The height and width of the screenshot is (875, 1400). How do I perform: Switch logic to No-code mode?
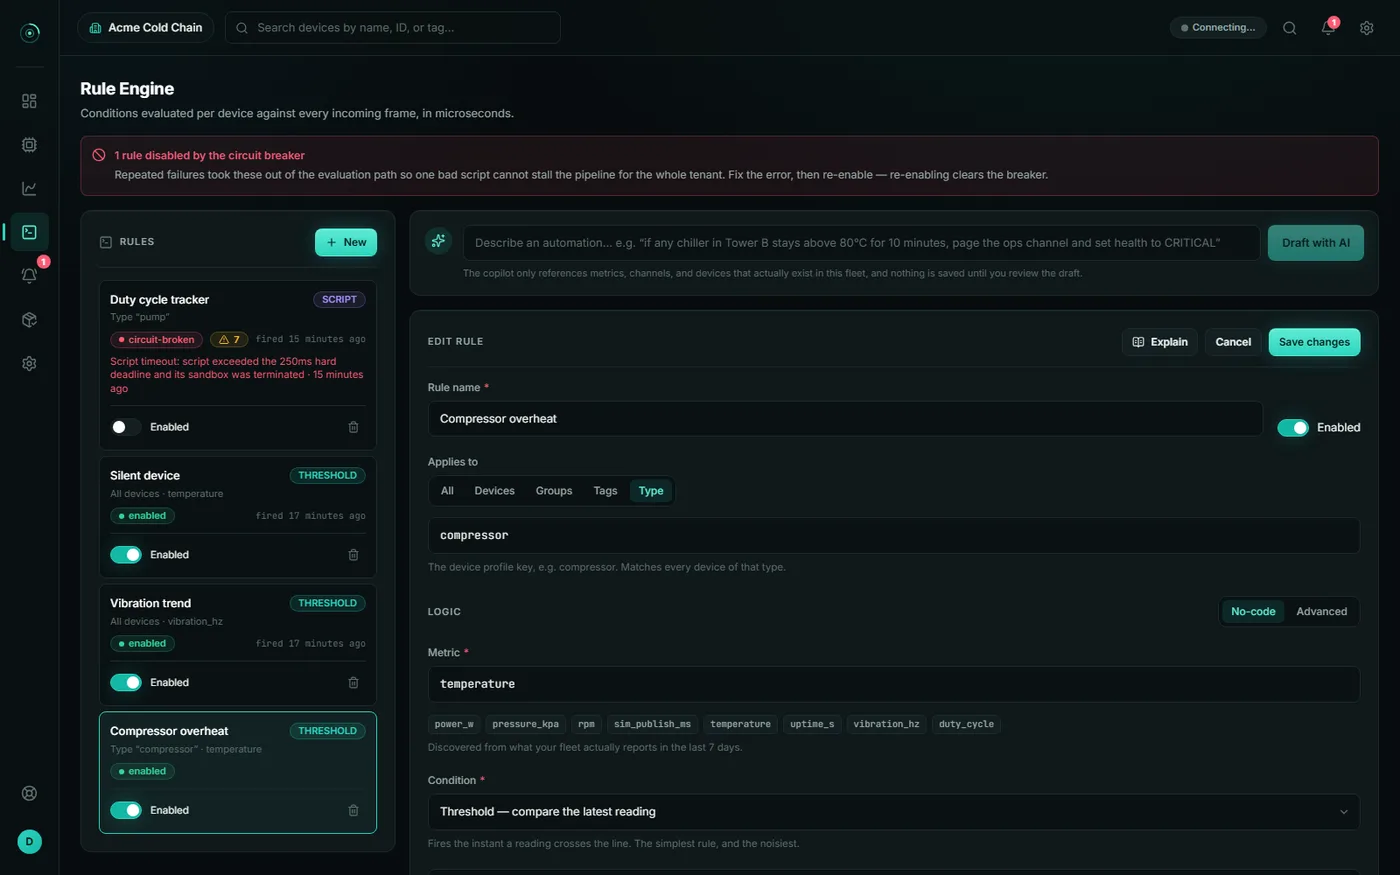tap(1253, 612)
